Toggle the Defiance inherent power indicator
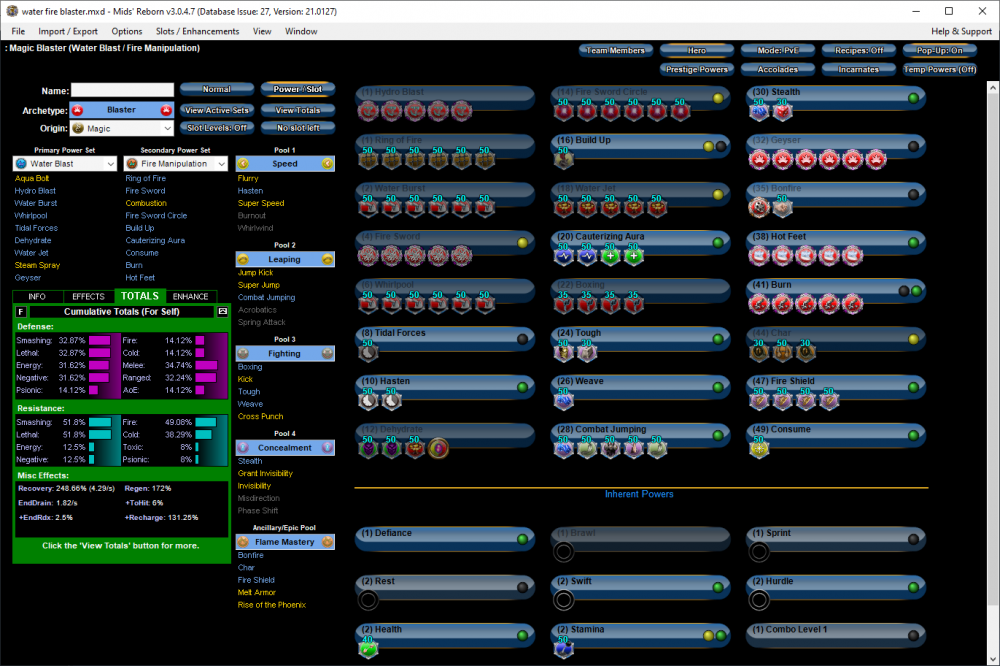This screenshot has width=1000, height=666. coord(521,539)
